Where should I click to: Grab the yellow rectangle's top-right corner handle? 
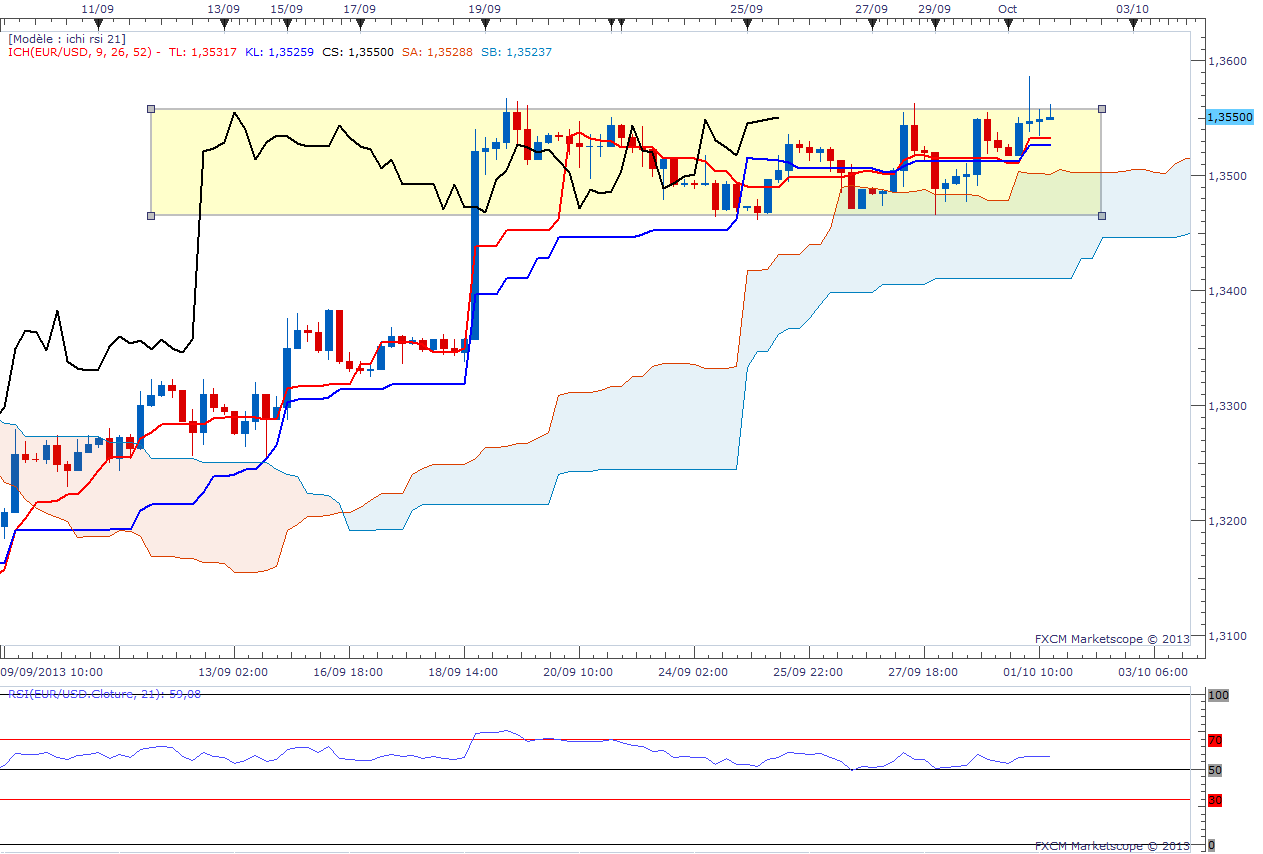tap(1102, 108)
